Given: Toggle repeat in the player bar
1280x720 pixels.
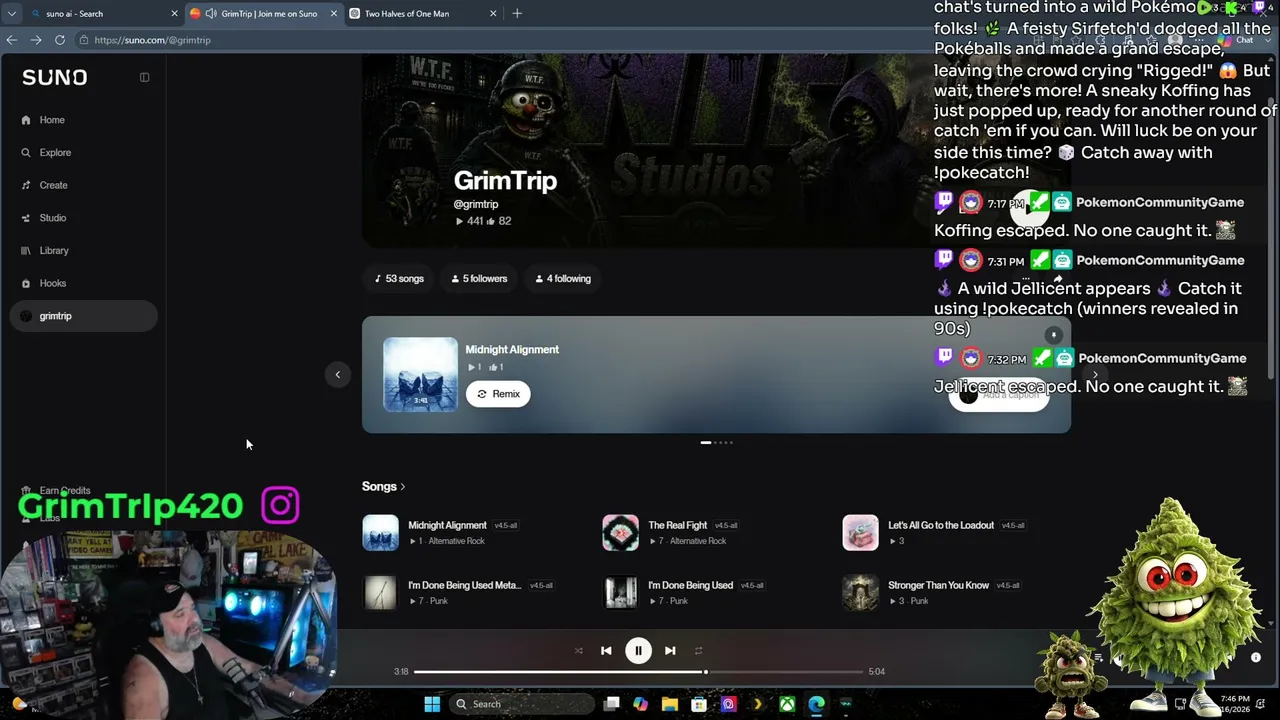Looking at the screenshot, I should [698, 651].
